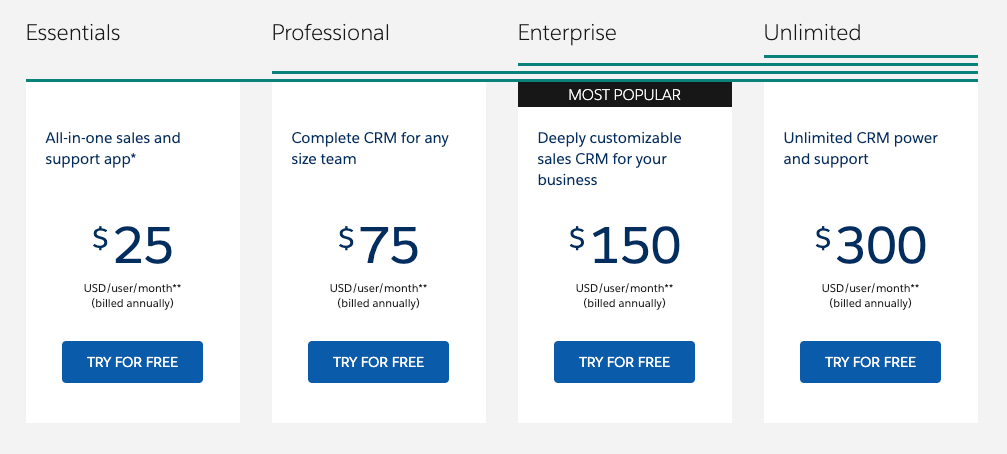Click 'Complete CRM for any size team'
This screenshot has height=454, width=1007.
(370, 148)
